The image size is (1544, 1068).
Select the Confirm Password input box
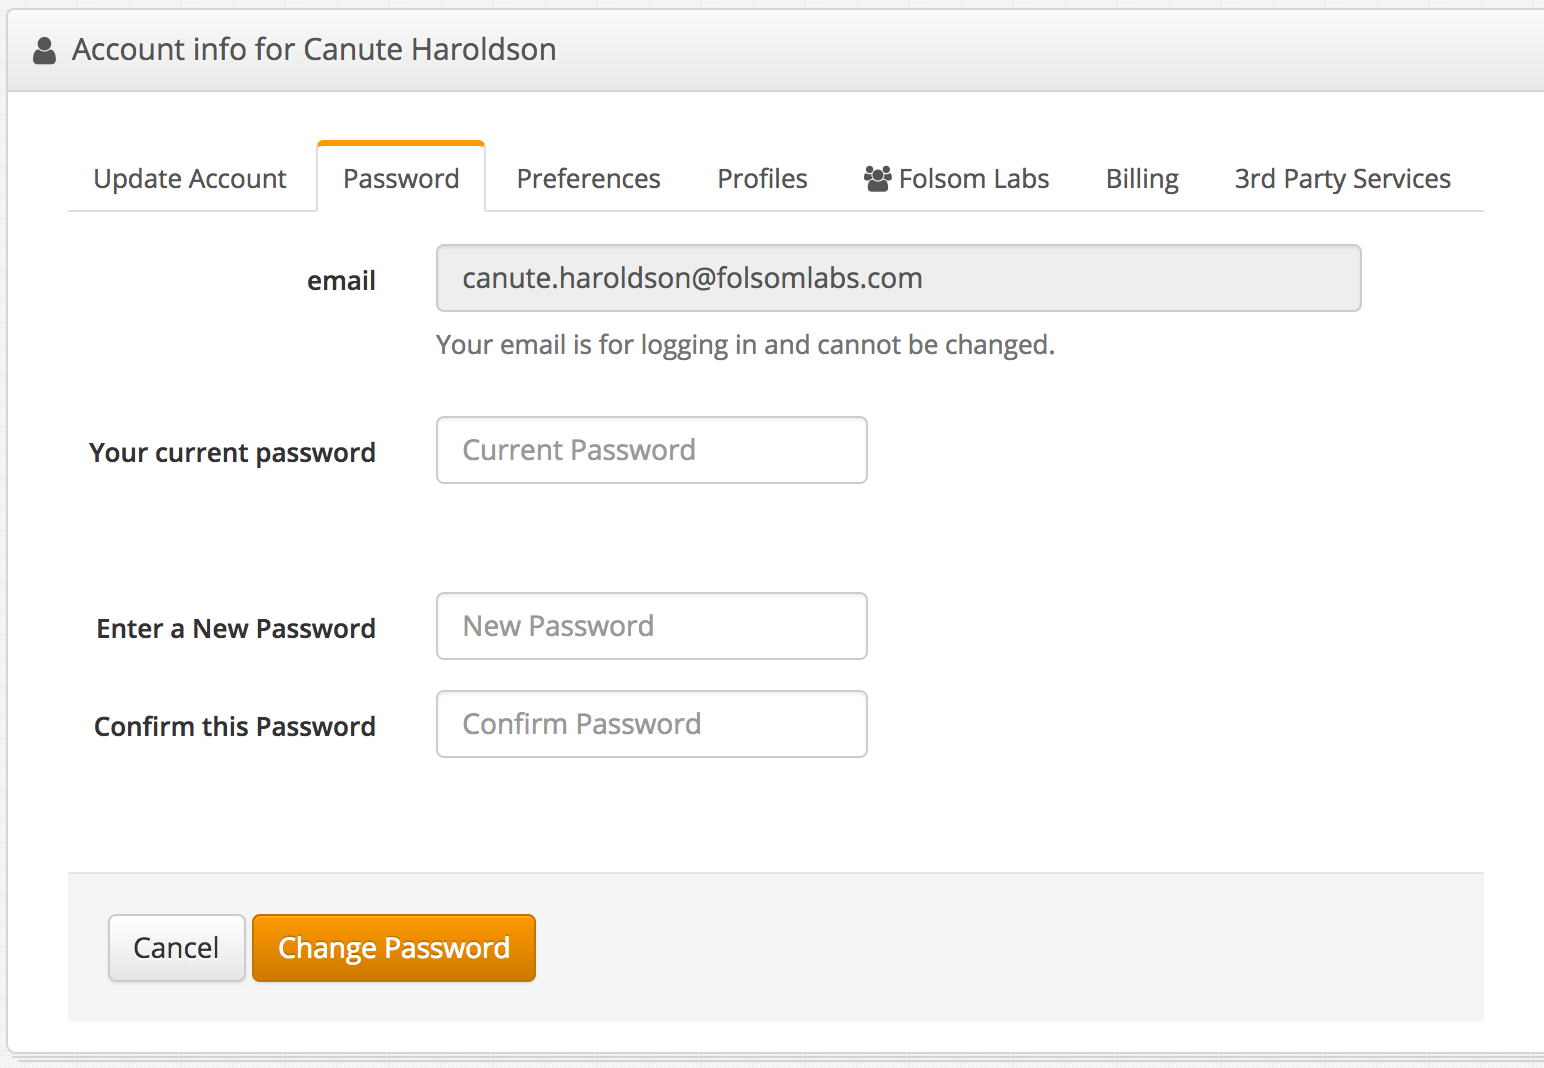(652, 724)
